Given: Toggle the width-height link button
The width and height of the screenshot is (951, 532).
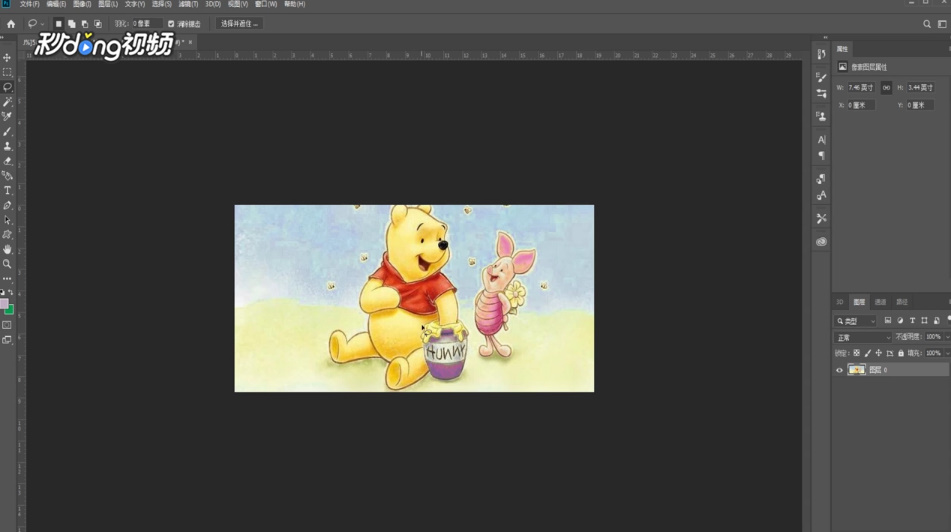Looking at the screenshot, I should (886, 88).
